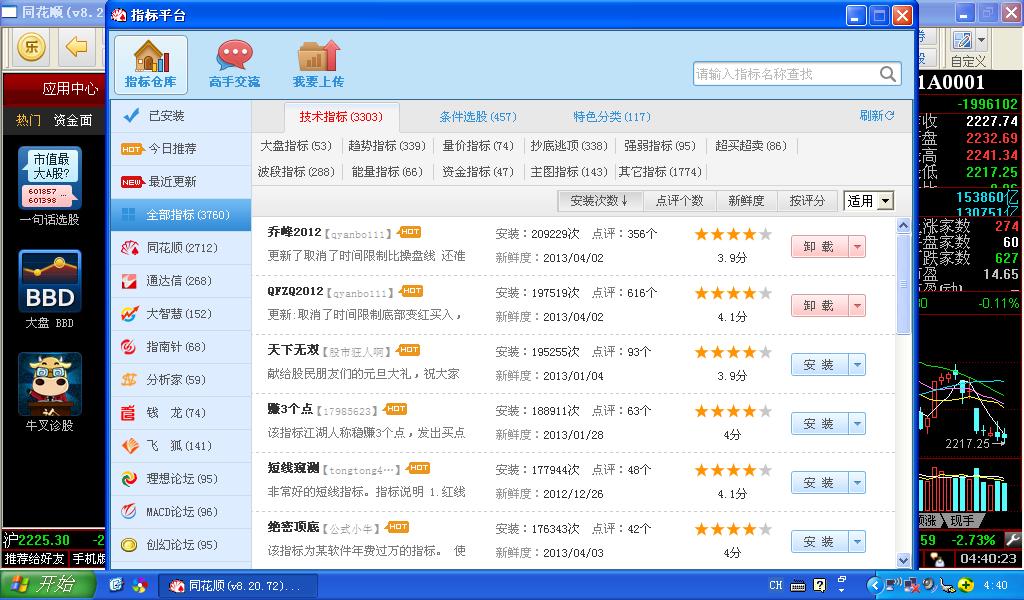Click the 同花顺 (v8.20.72) taskbar button

pyautogui.click(x=238, y=586)
